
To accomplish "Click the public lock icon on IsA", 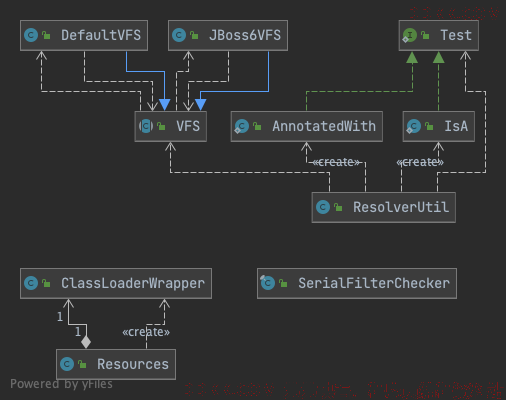I will pos(429,126).
